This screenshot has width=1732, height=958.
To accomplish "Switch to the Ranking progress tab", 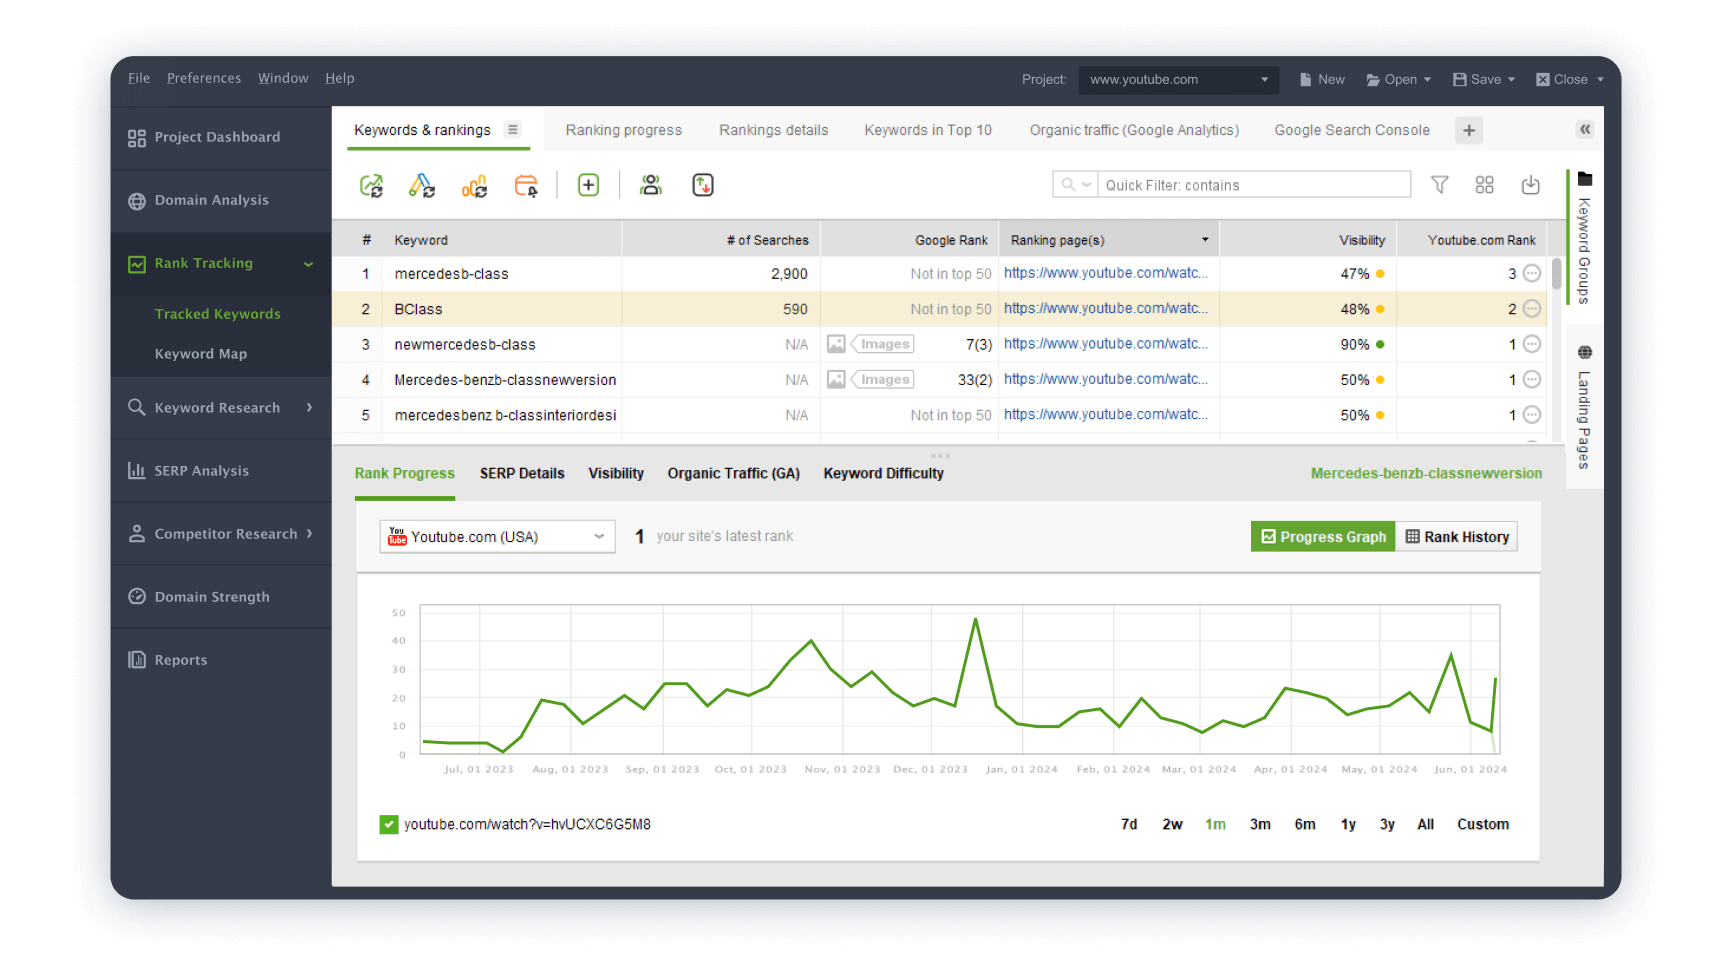I will [x=624, y=130].
